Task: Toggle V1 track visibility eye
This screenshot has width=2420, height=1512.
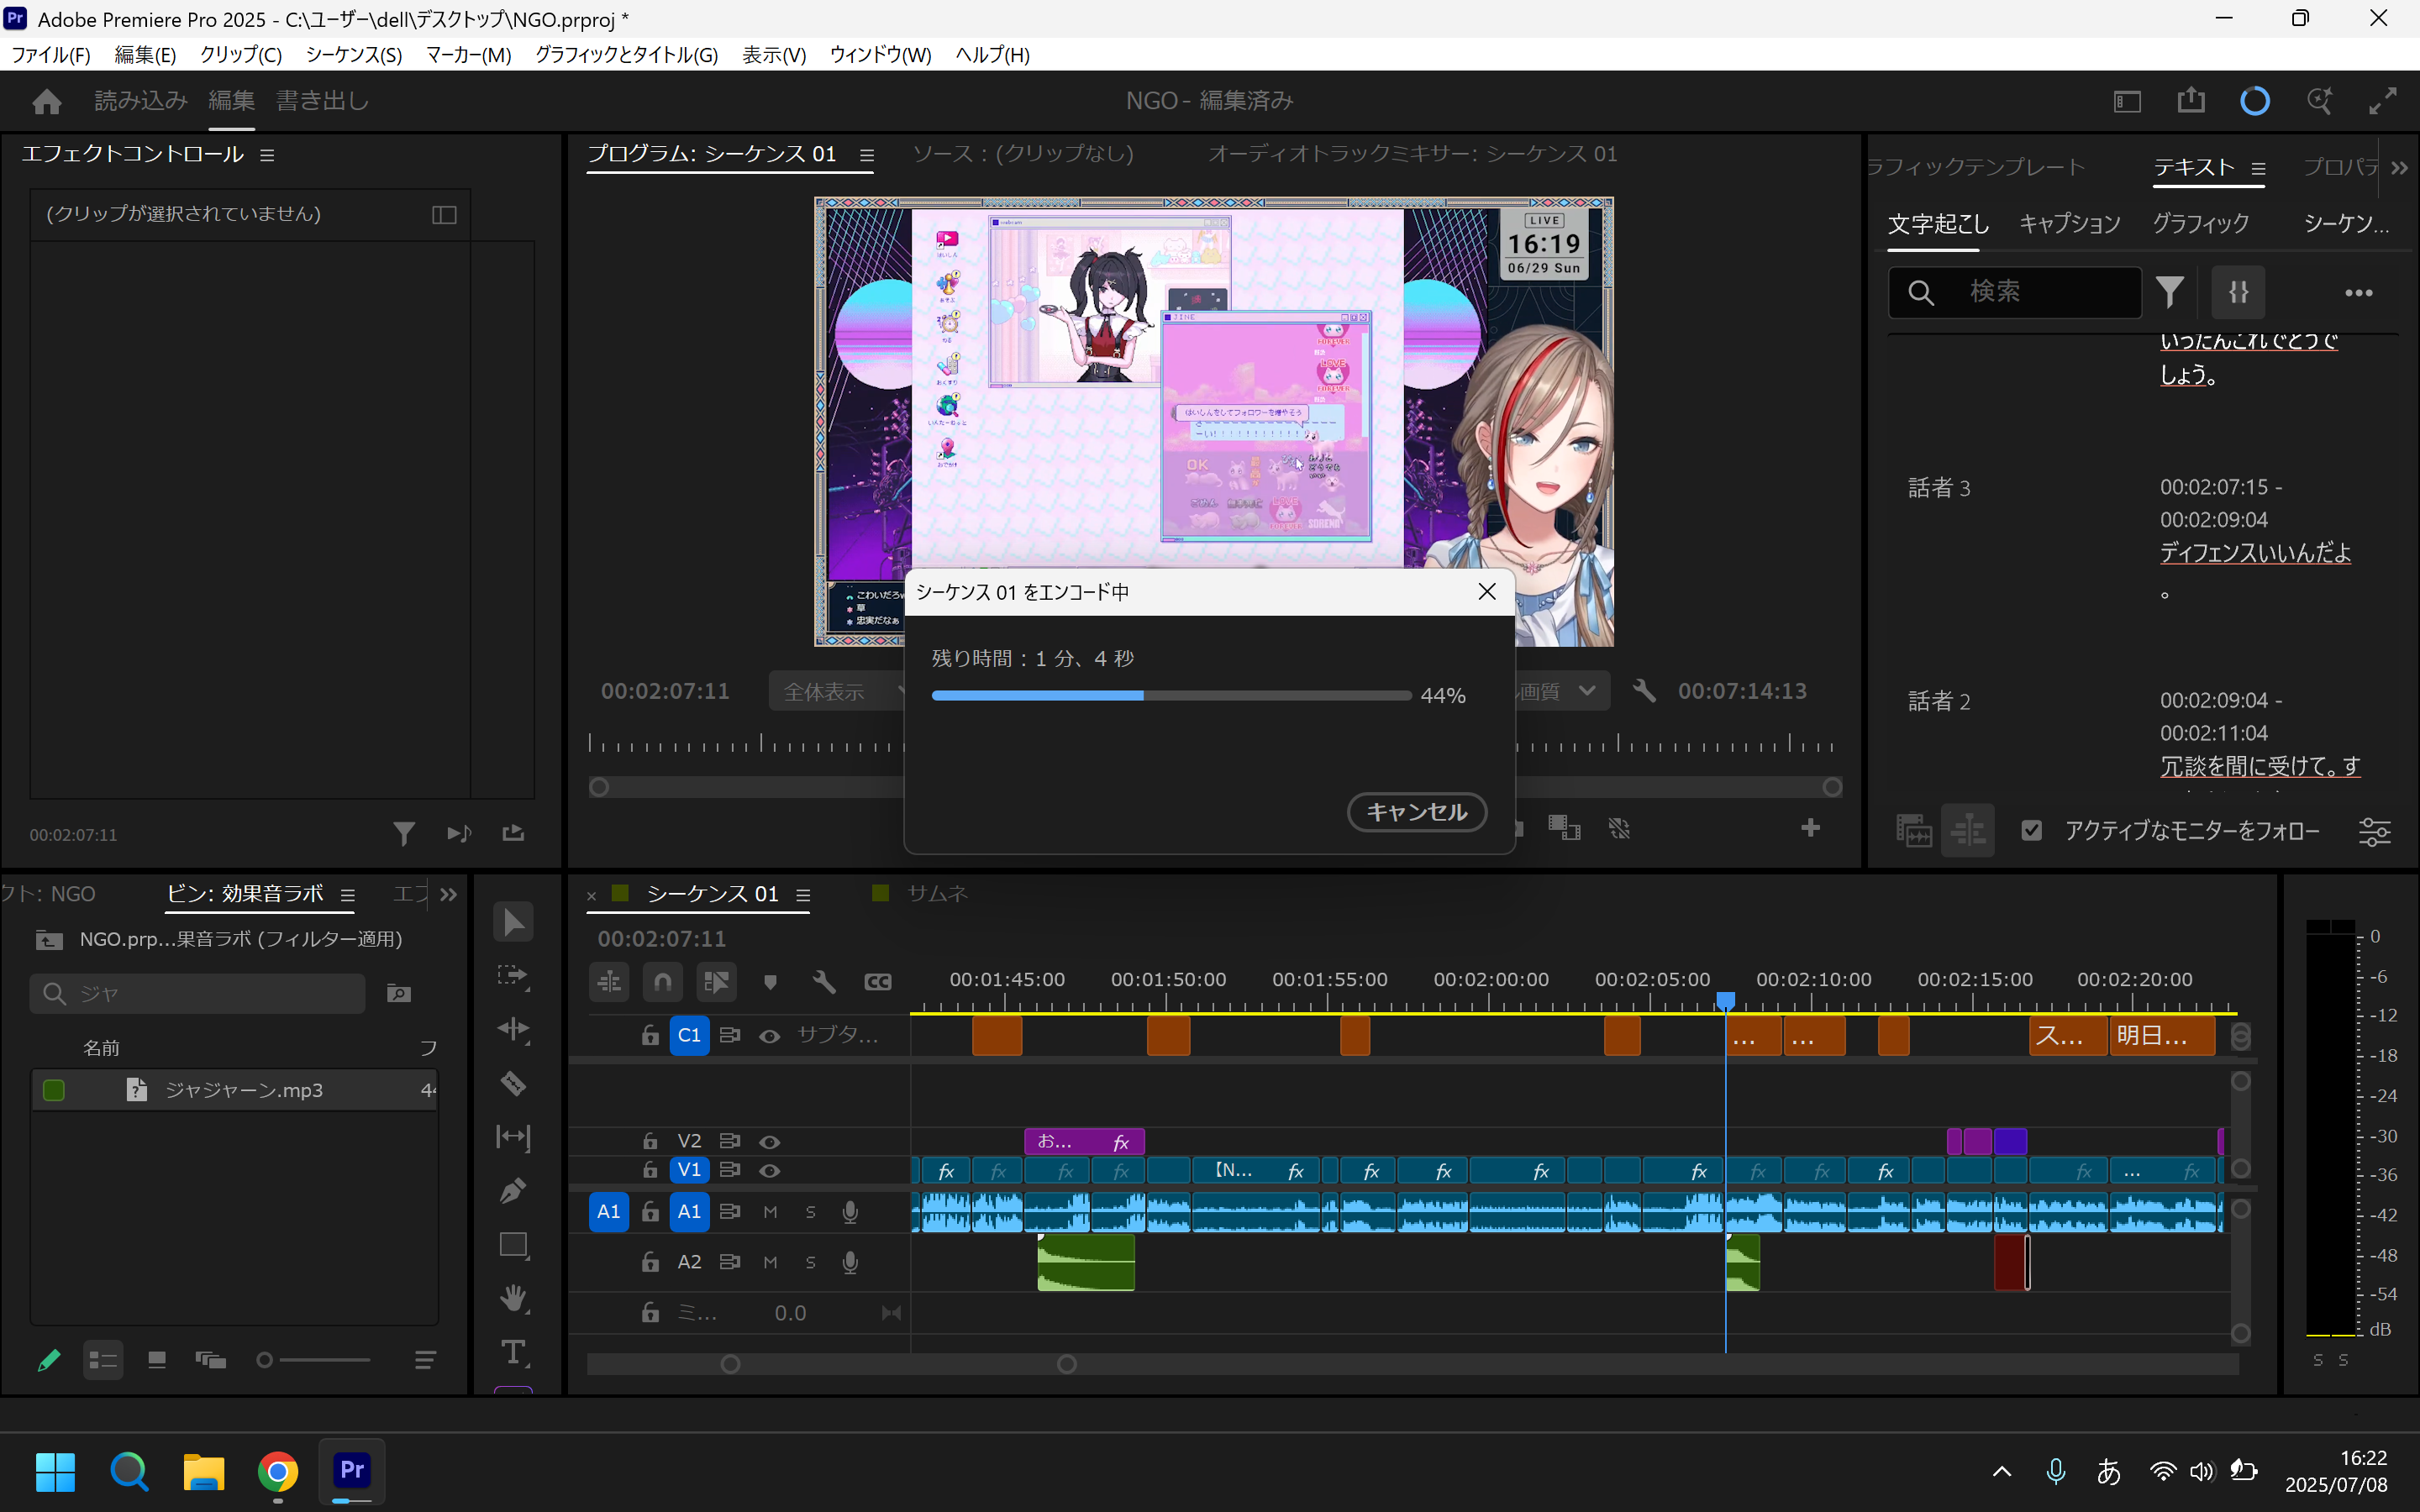Action: point(769,1170)
